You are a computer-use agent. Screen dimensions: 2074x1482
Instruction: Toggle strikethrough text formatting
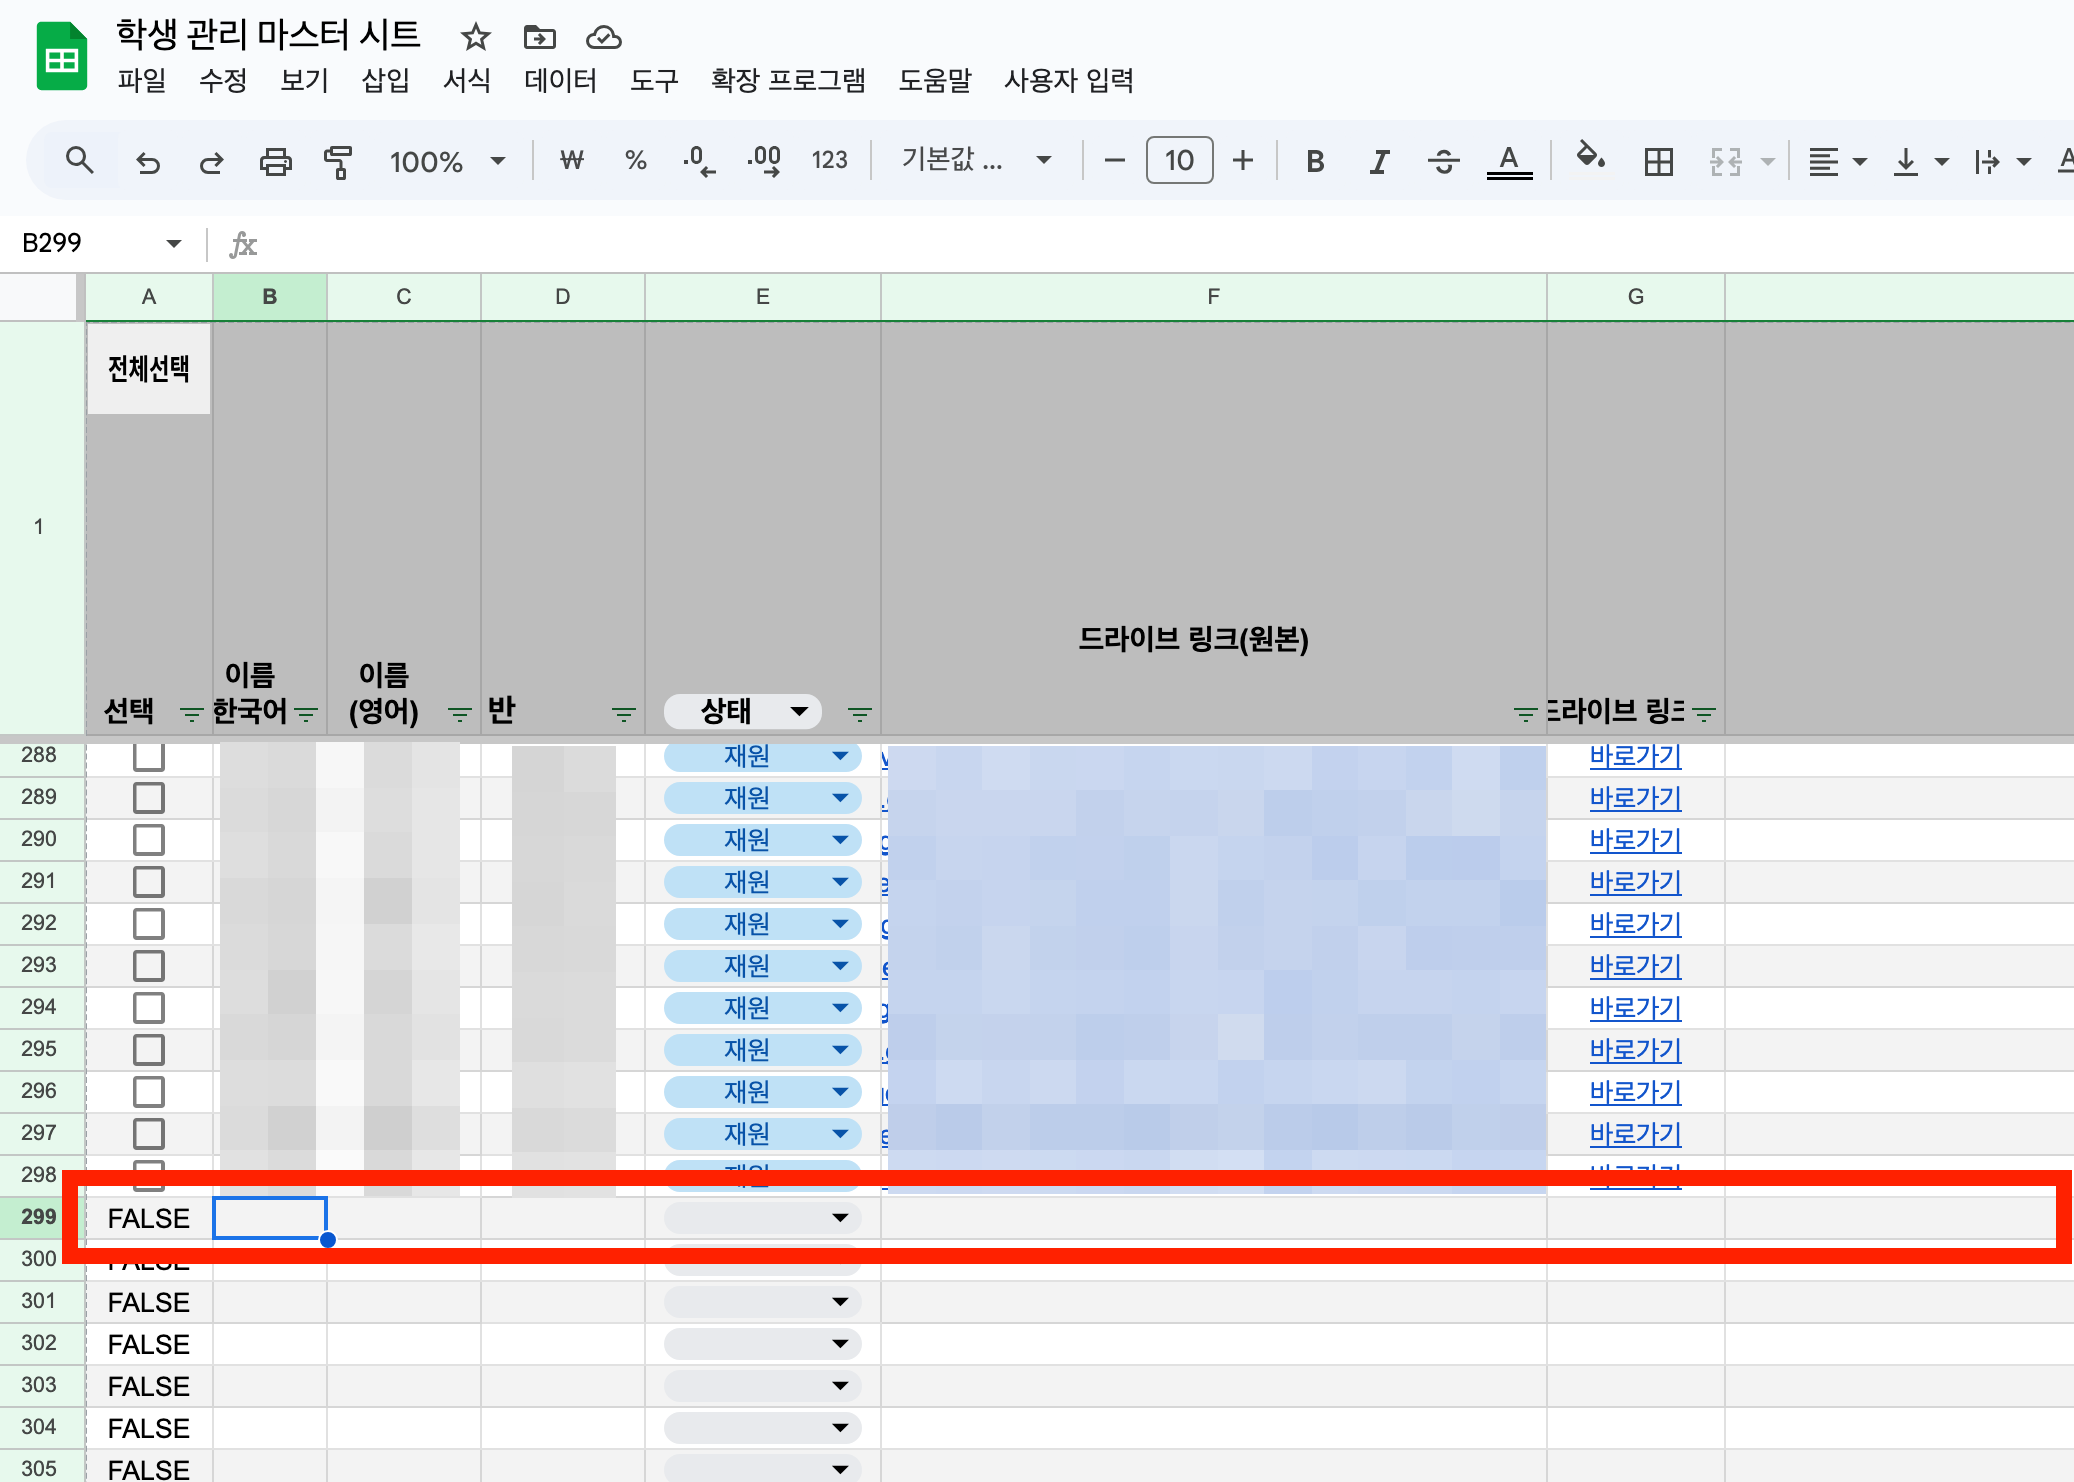(x=1443, y=161)
